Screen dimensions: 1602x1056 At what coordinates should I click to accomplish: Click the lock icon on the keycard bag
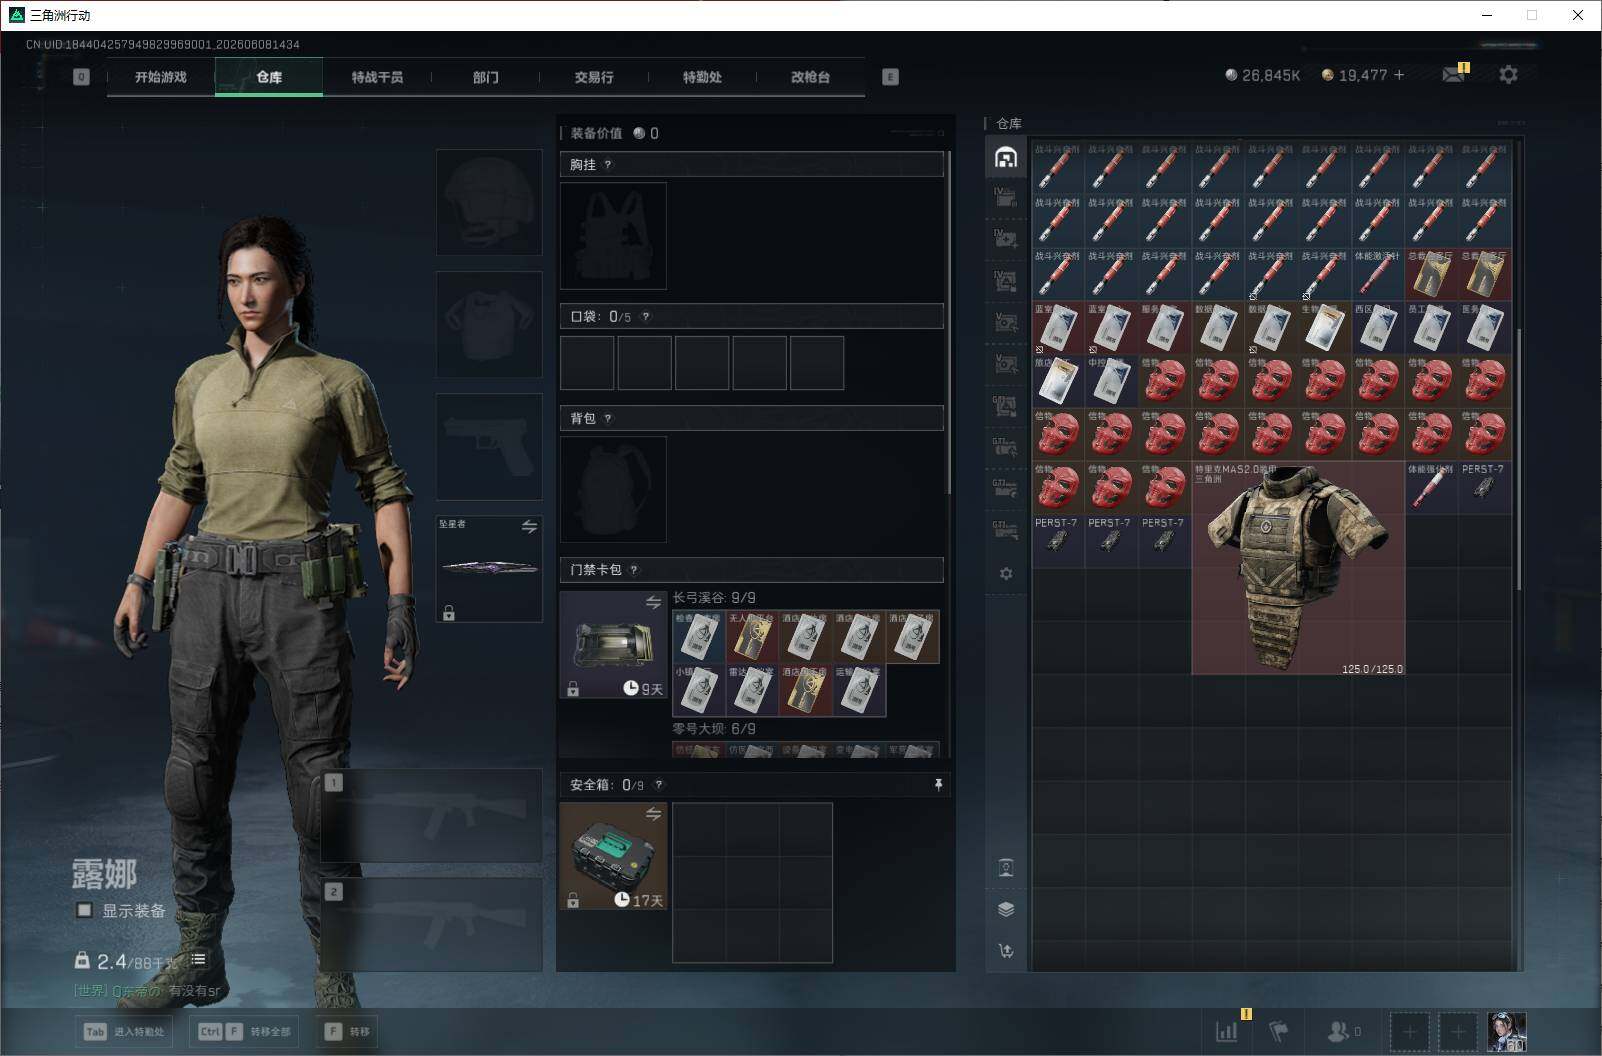pyautogui.click(x=573, y=689)
